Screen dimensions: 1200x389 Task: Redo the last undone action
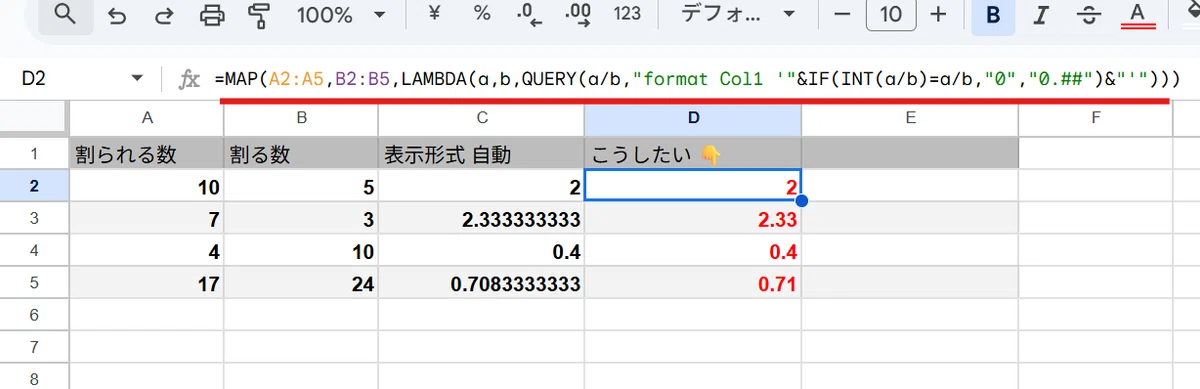coord(164,15)
